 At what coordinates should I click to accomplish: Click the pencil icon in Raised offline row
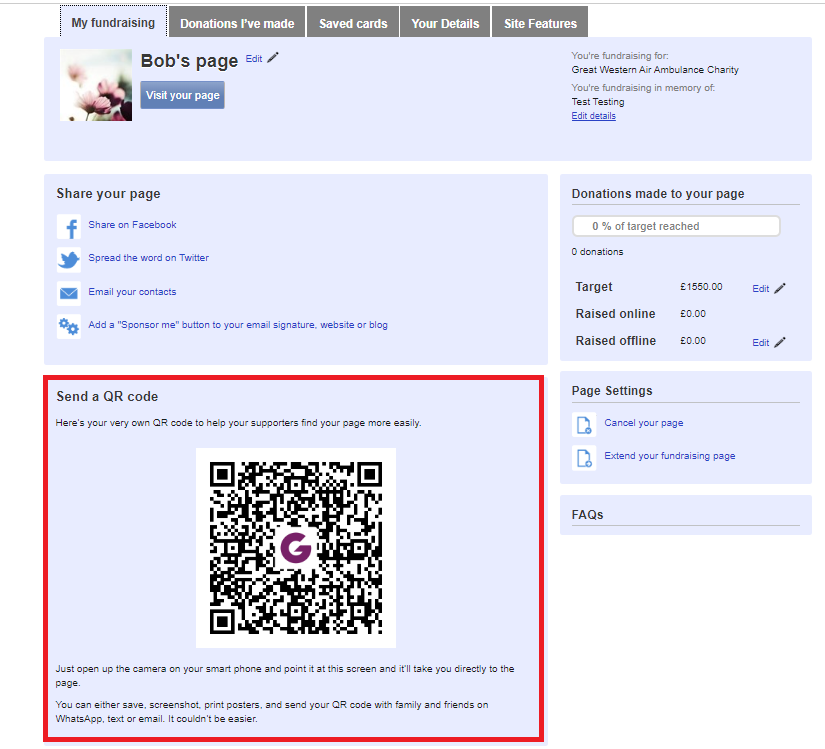point(780,342)
